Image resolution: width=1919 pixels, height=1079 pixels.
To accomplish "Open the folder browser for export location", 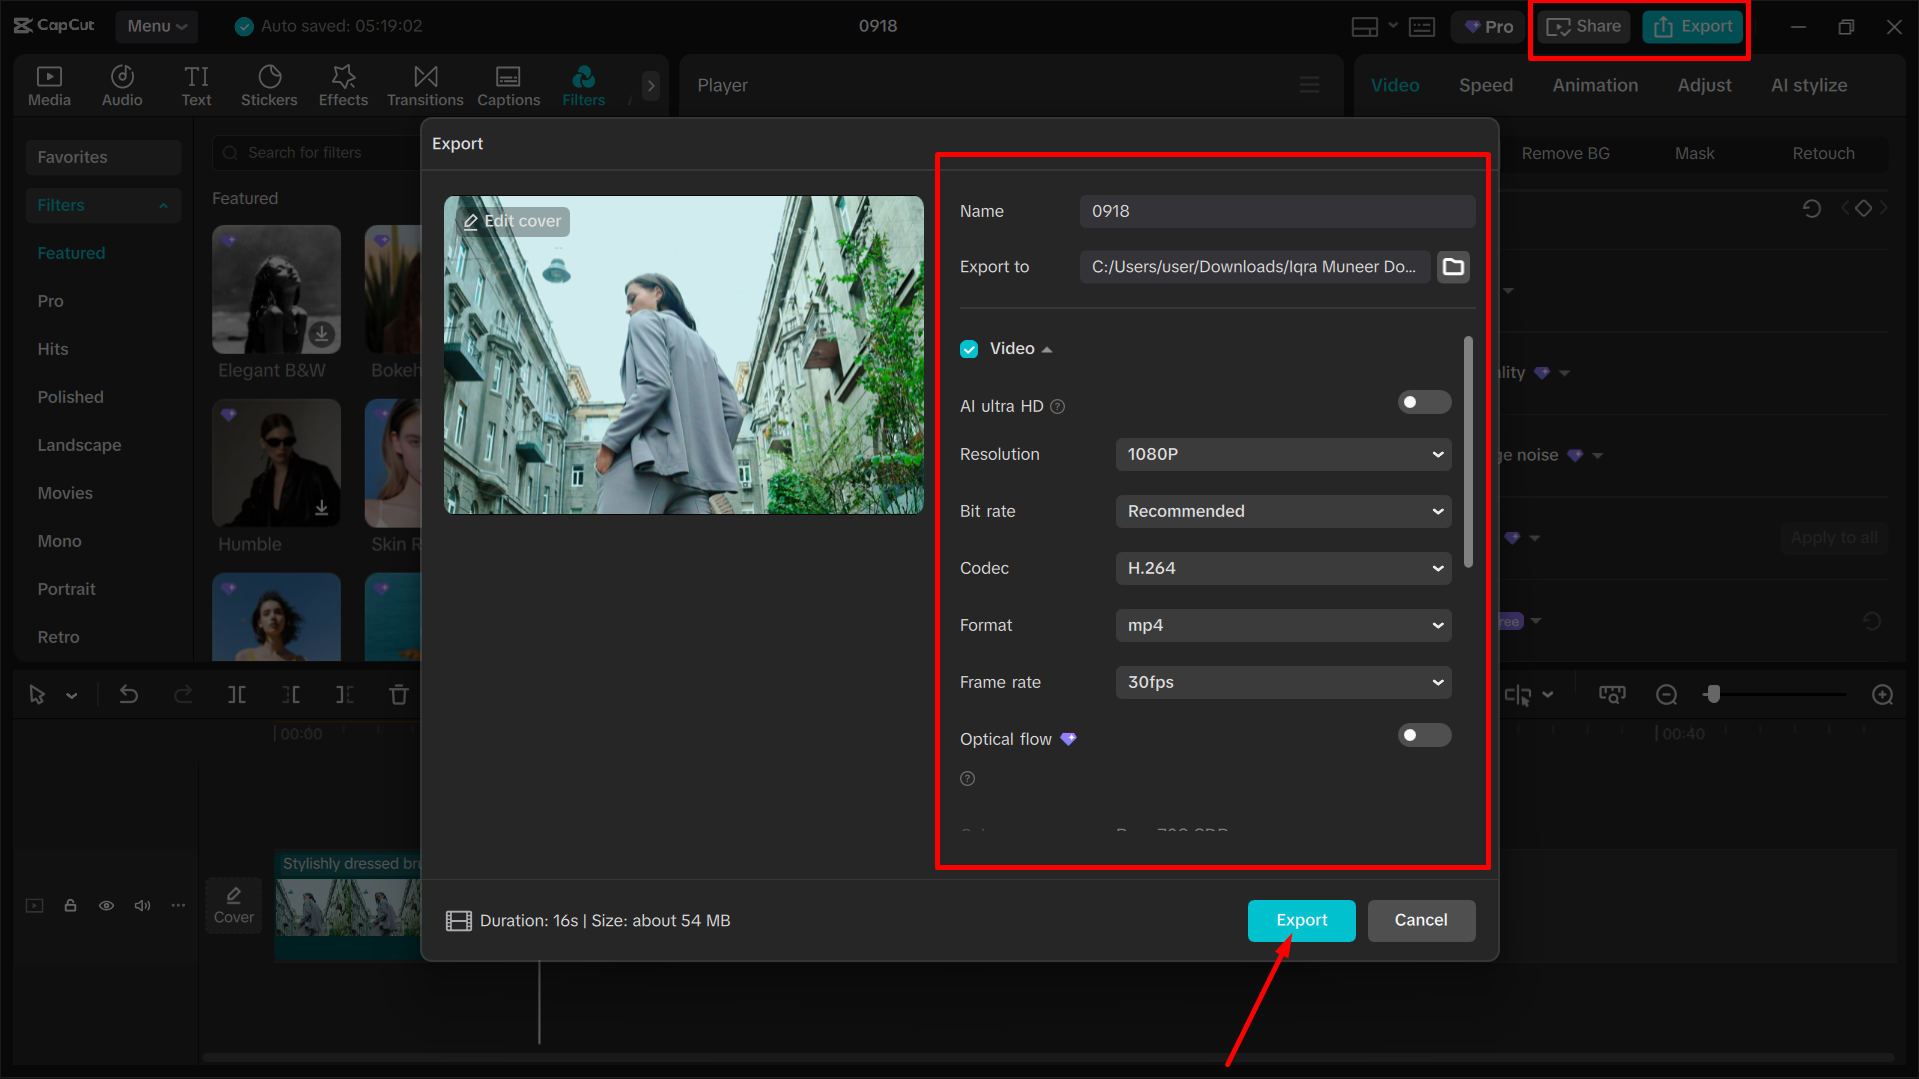I will tap(1453, 266).
